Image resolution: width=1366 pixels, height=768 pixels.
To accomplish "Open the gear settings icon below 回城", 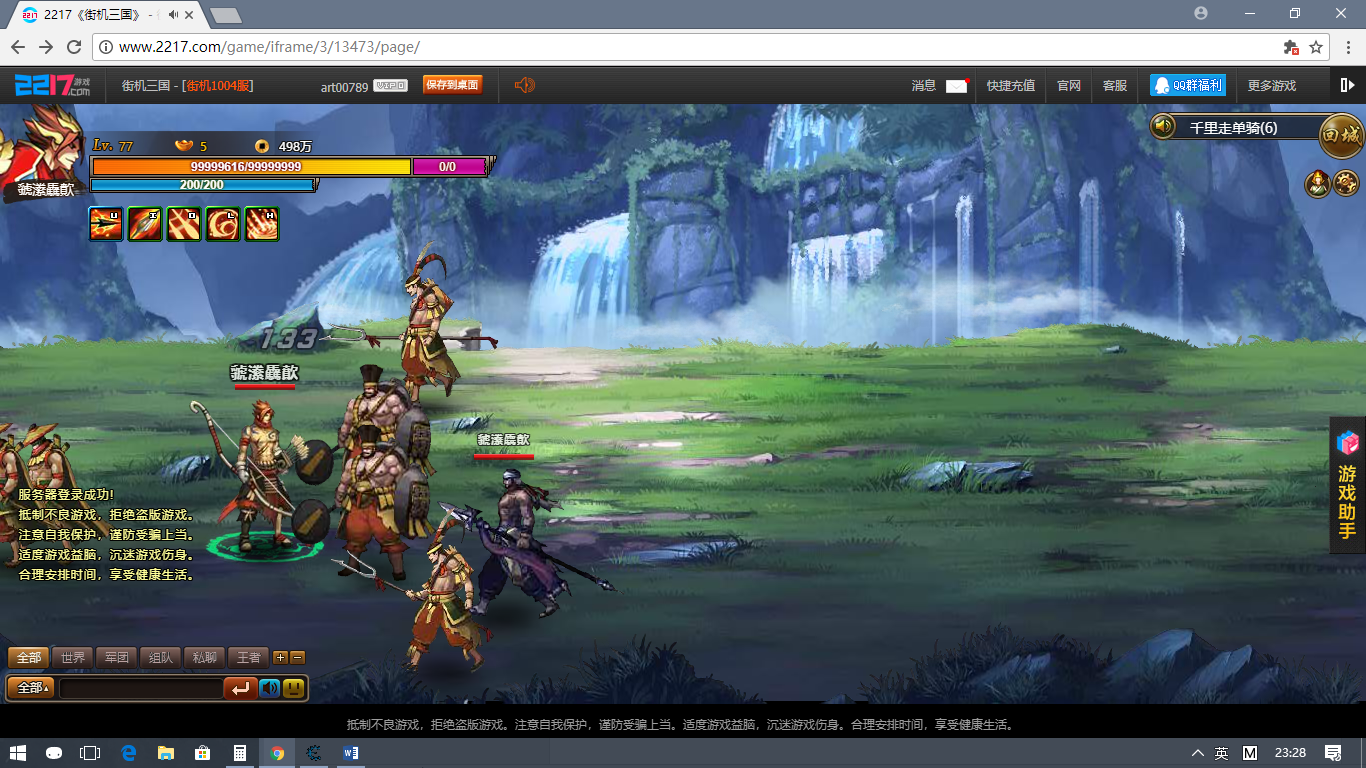I will 1346,184.
